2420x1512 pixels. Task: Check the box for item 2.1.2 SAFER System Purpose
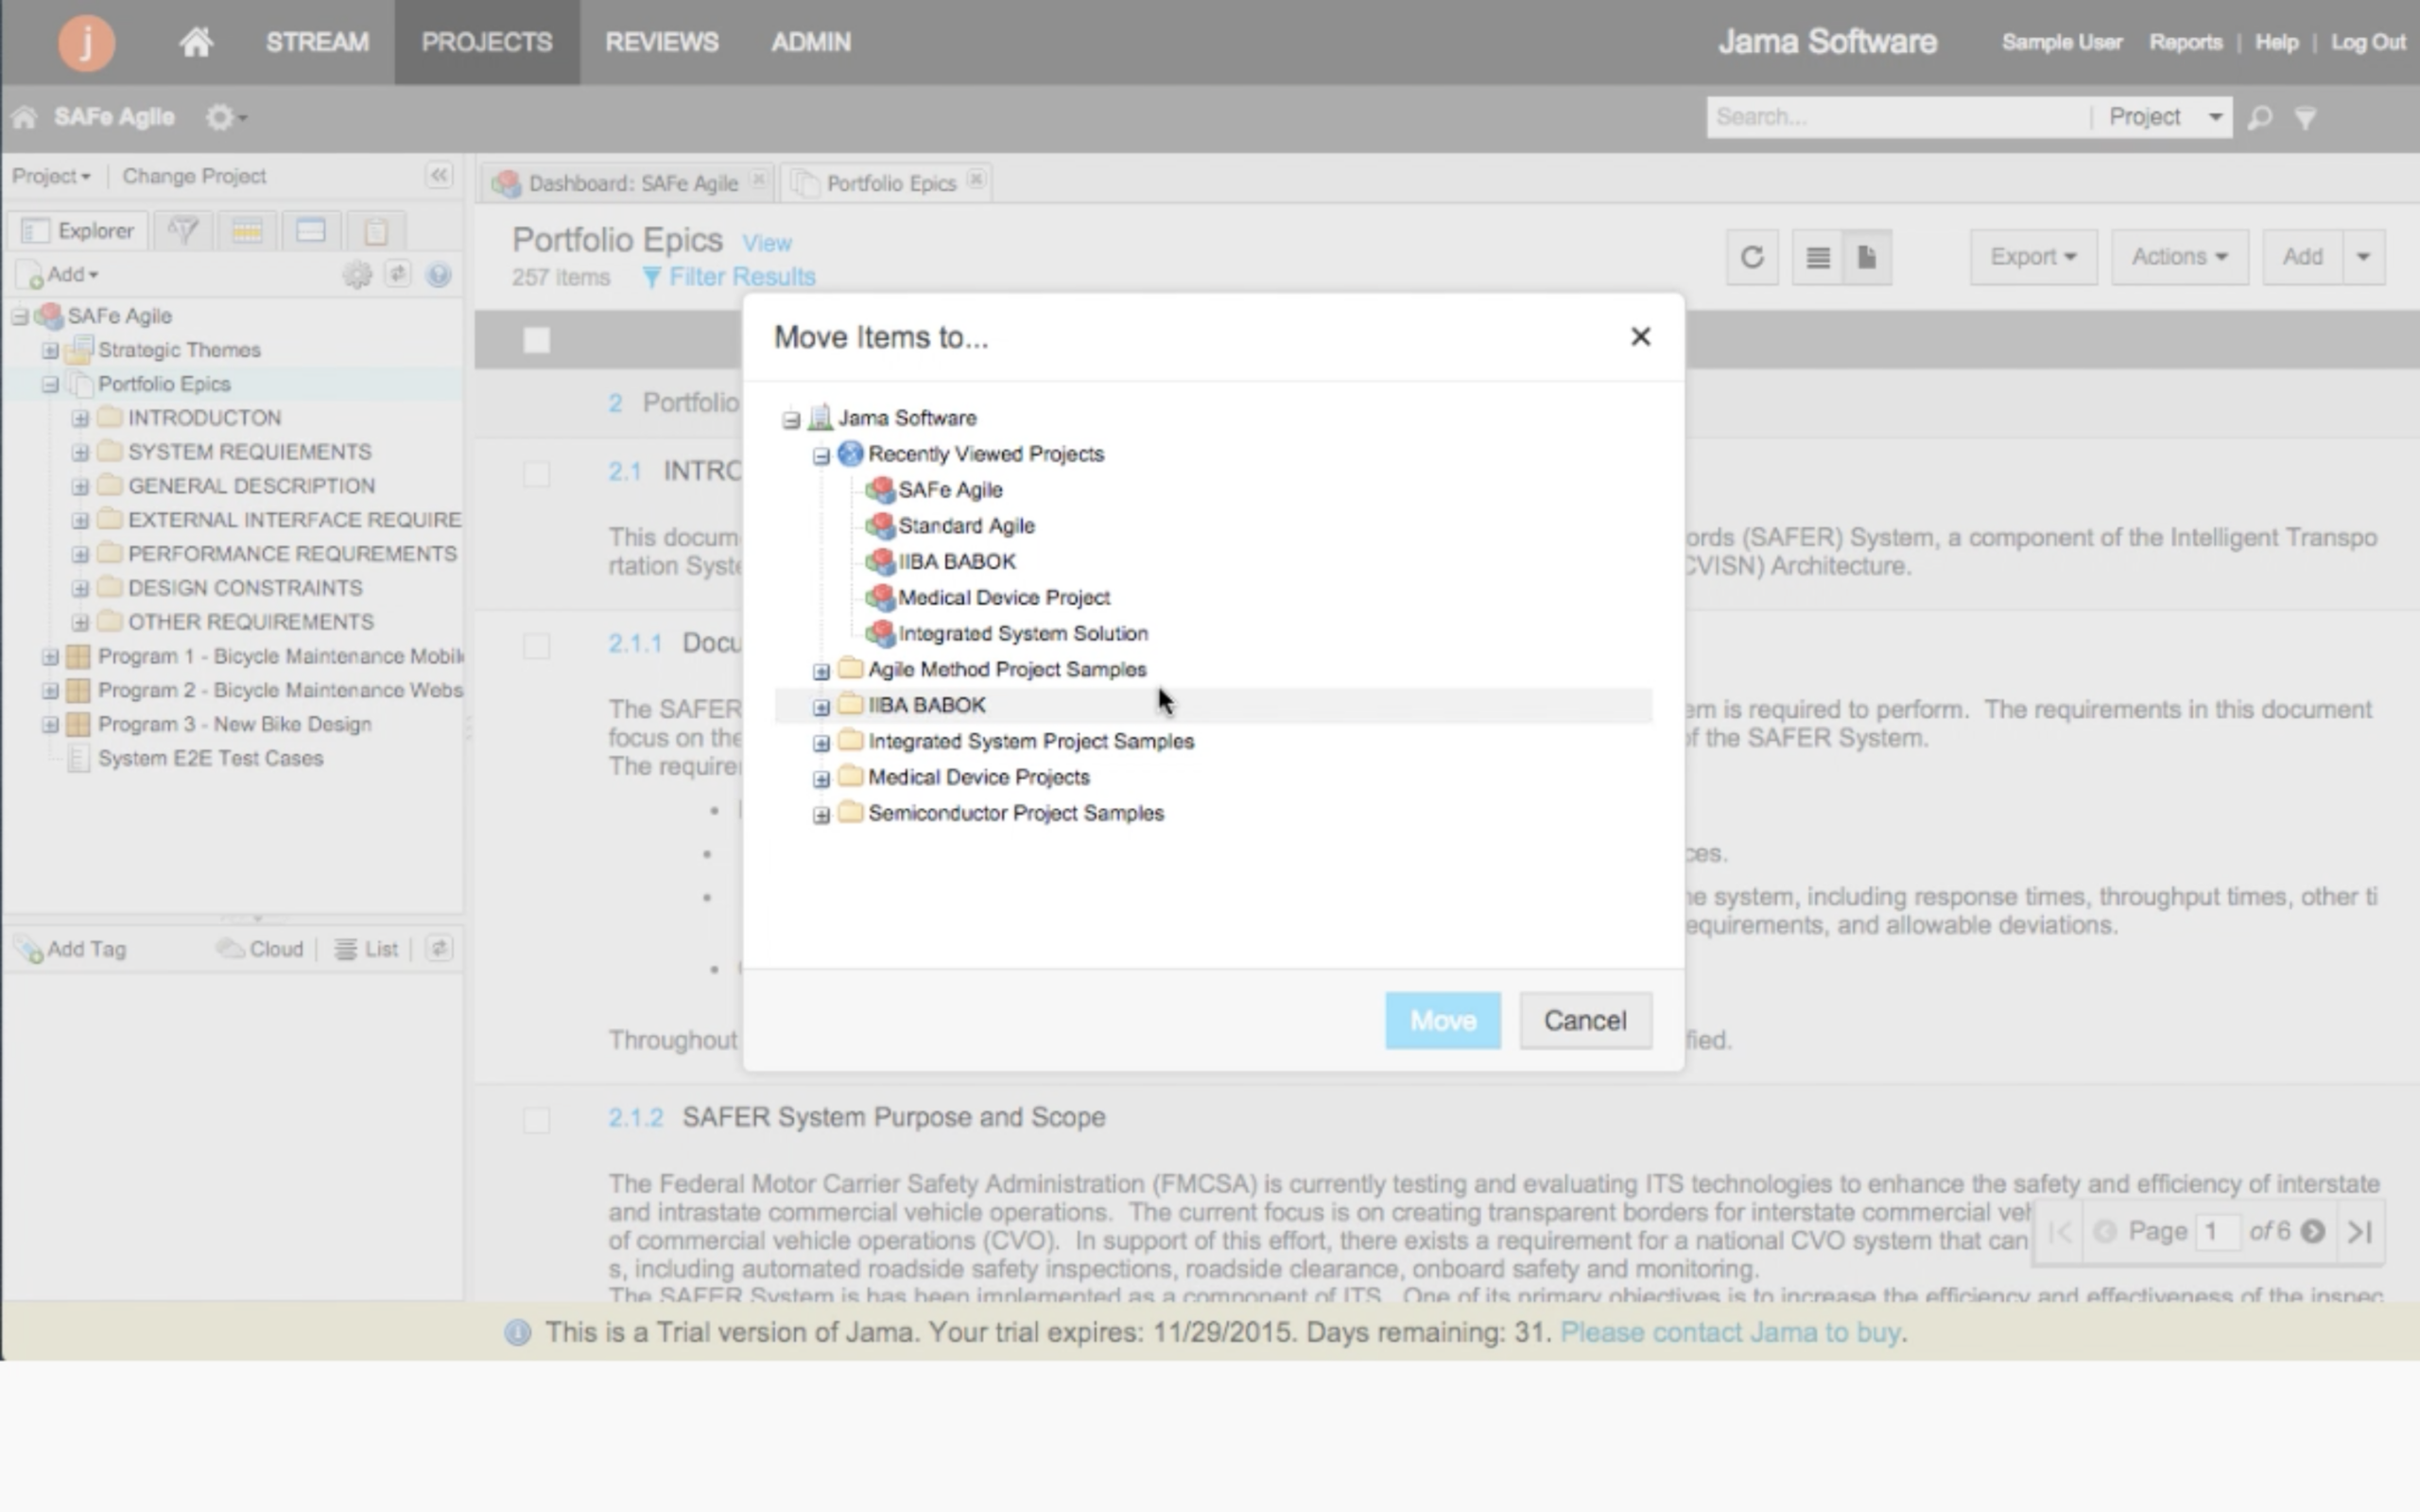click(537, 1119)
